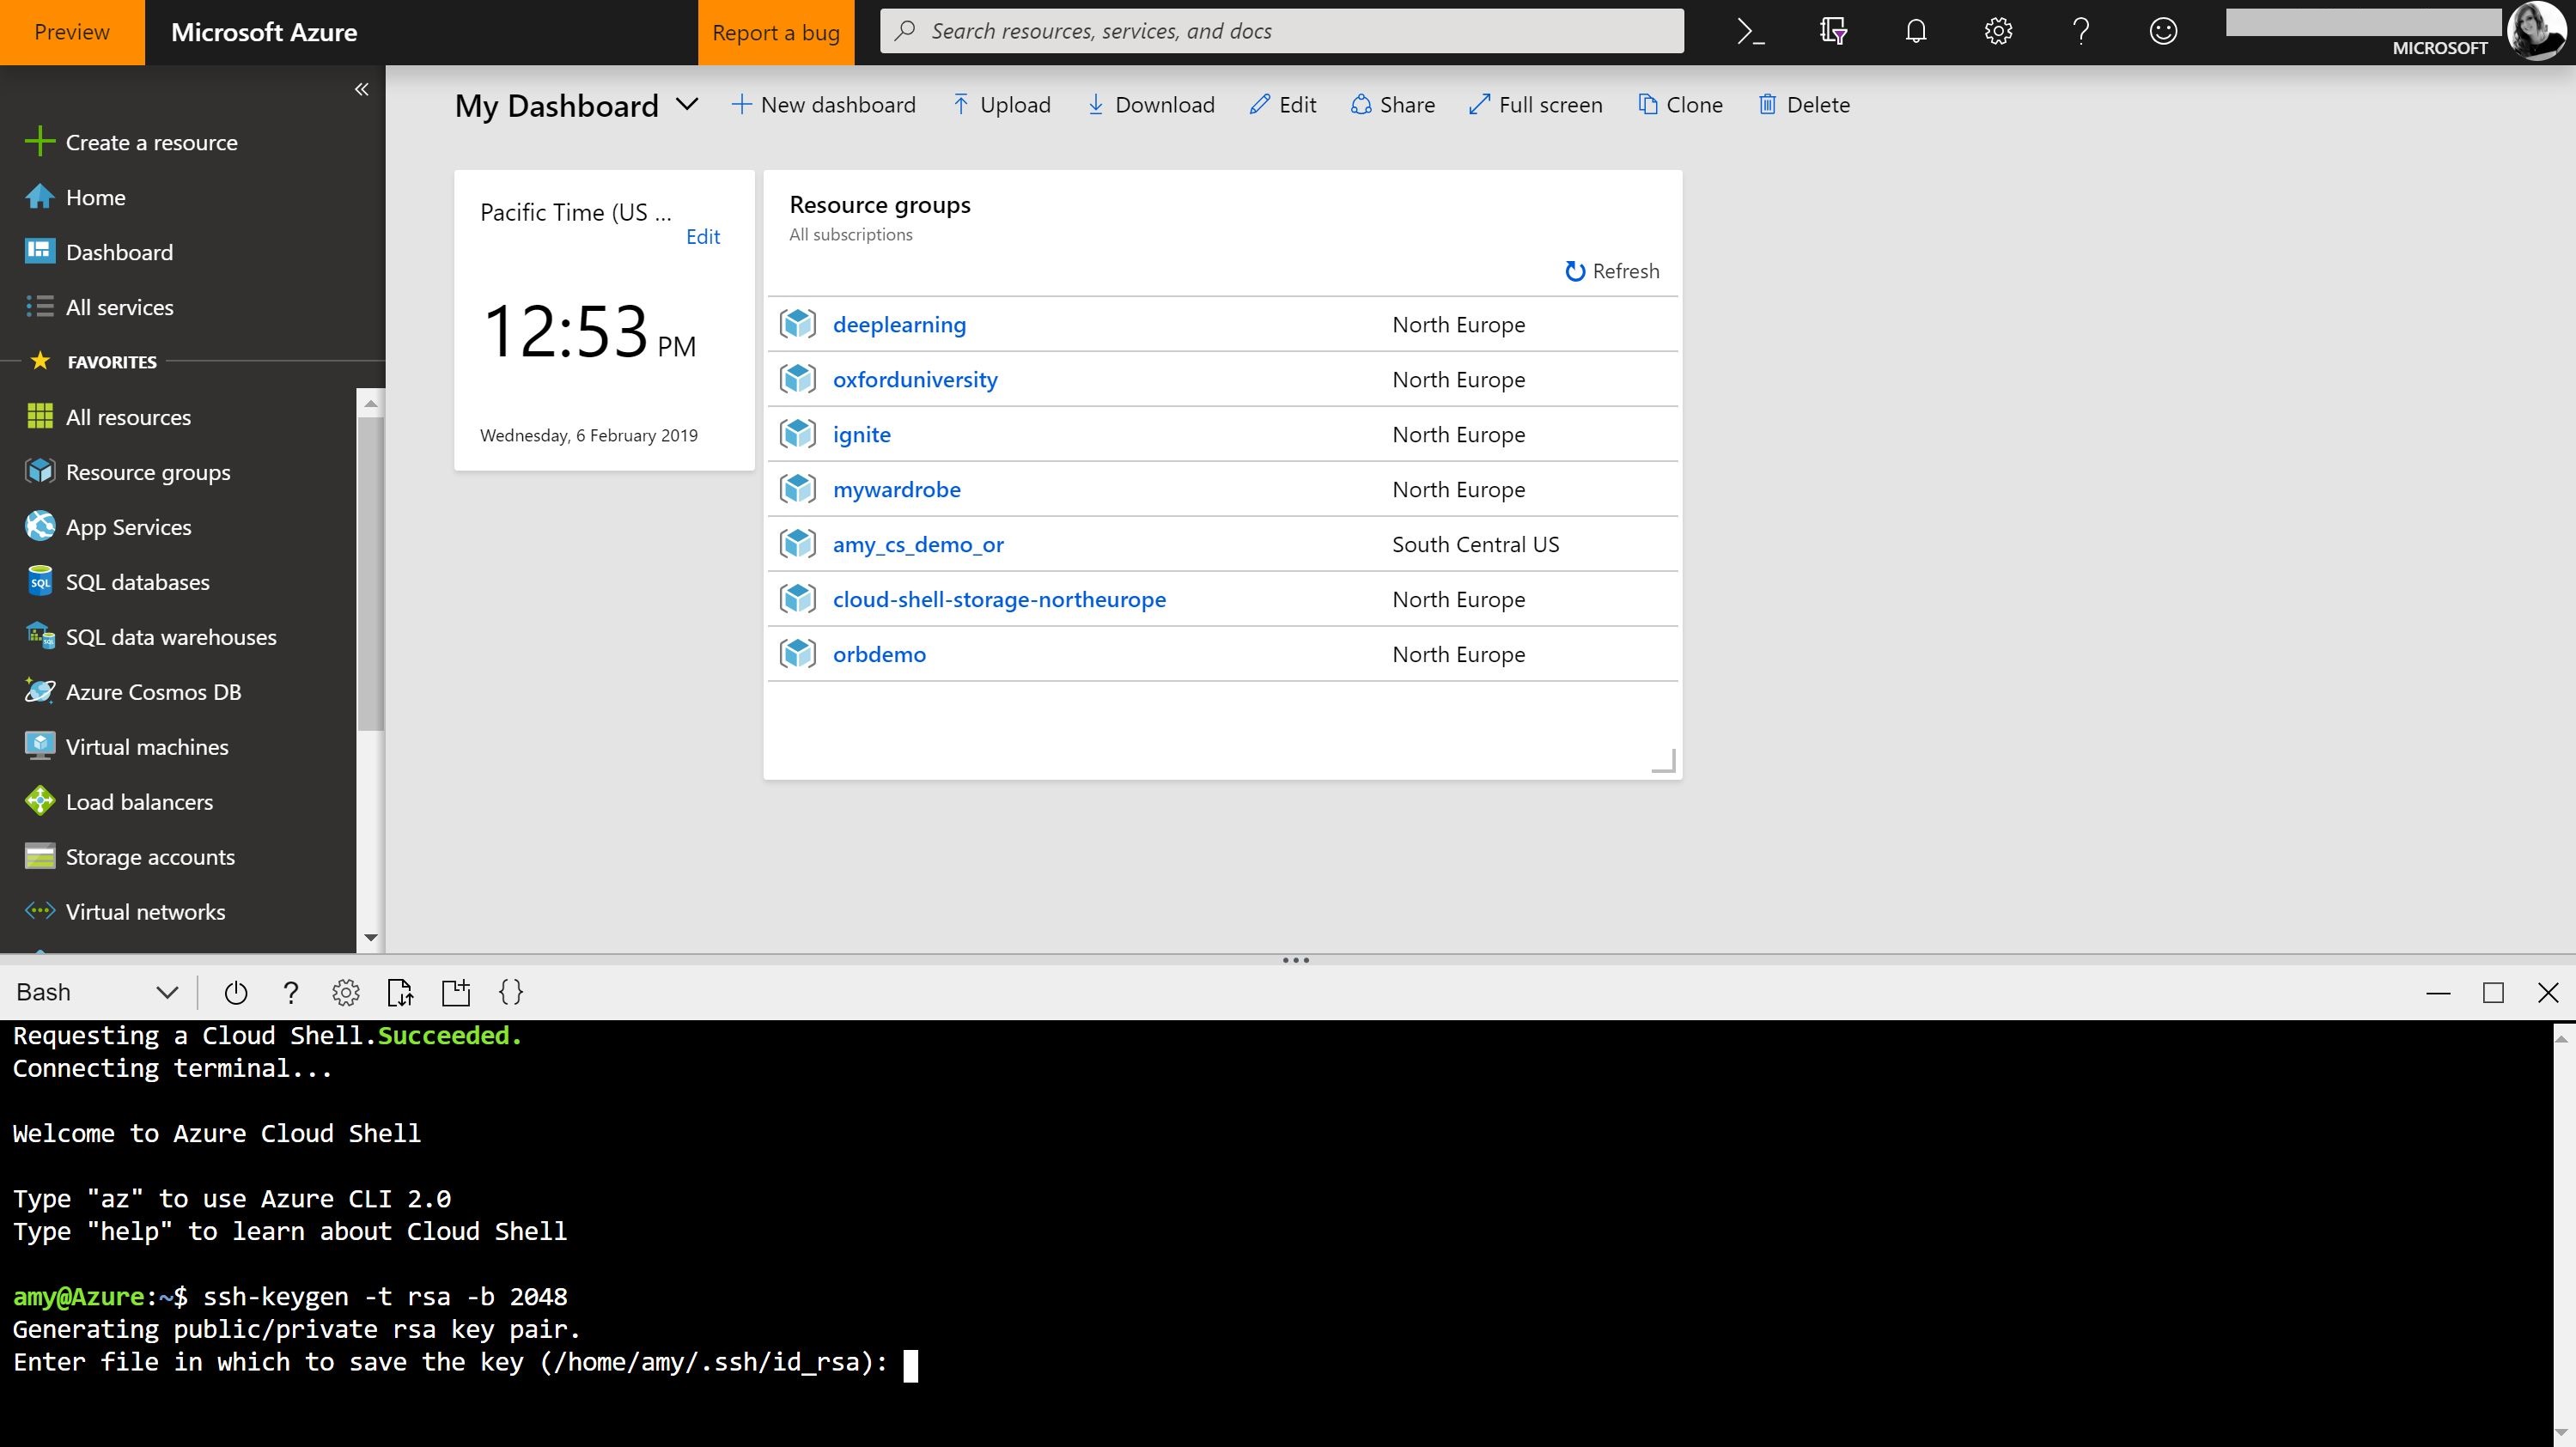Minimize the Cloud Shell pane
Image resolution: width=2576 pixels, height=1447 pixels.
2438,992
